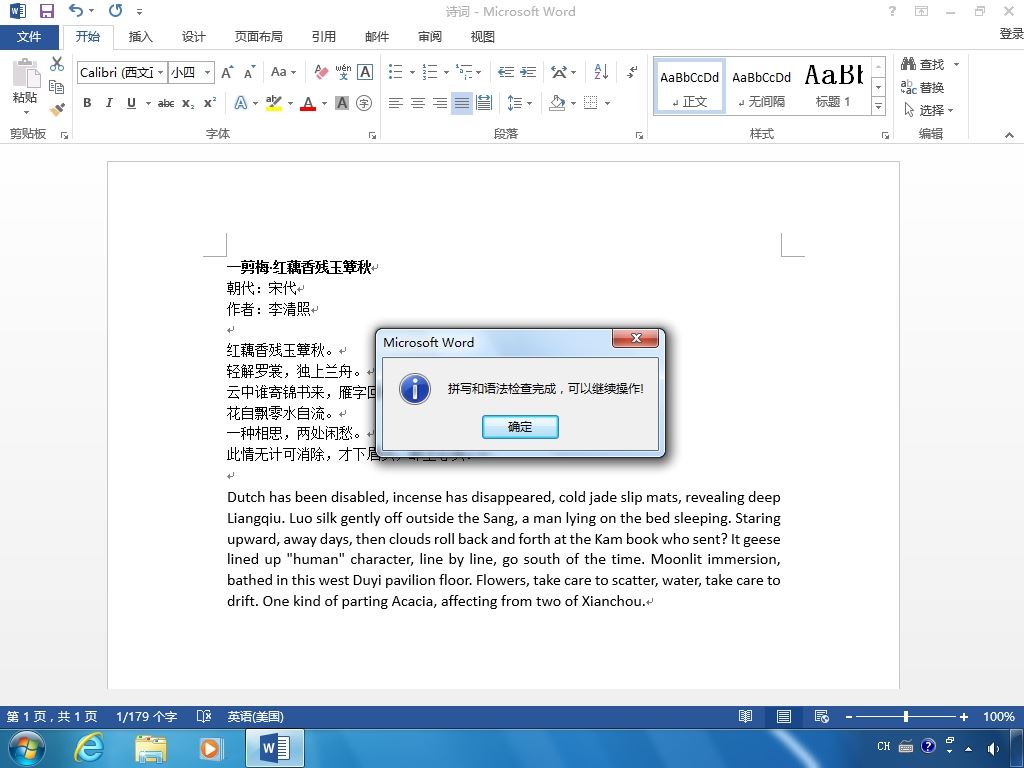Click 确定 in the Microsoft Word dialog
The height and width of the screenshot is (768, 1024).
coord(520,426)
